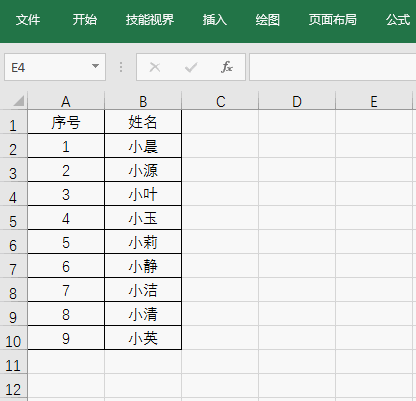Viewport: 416px width, 401px height.
Task: Open the 绘图 ribbon tab
Action: [x=268, y=20]
